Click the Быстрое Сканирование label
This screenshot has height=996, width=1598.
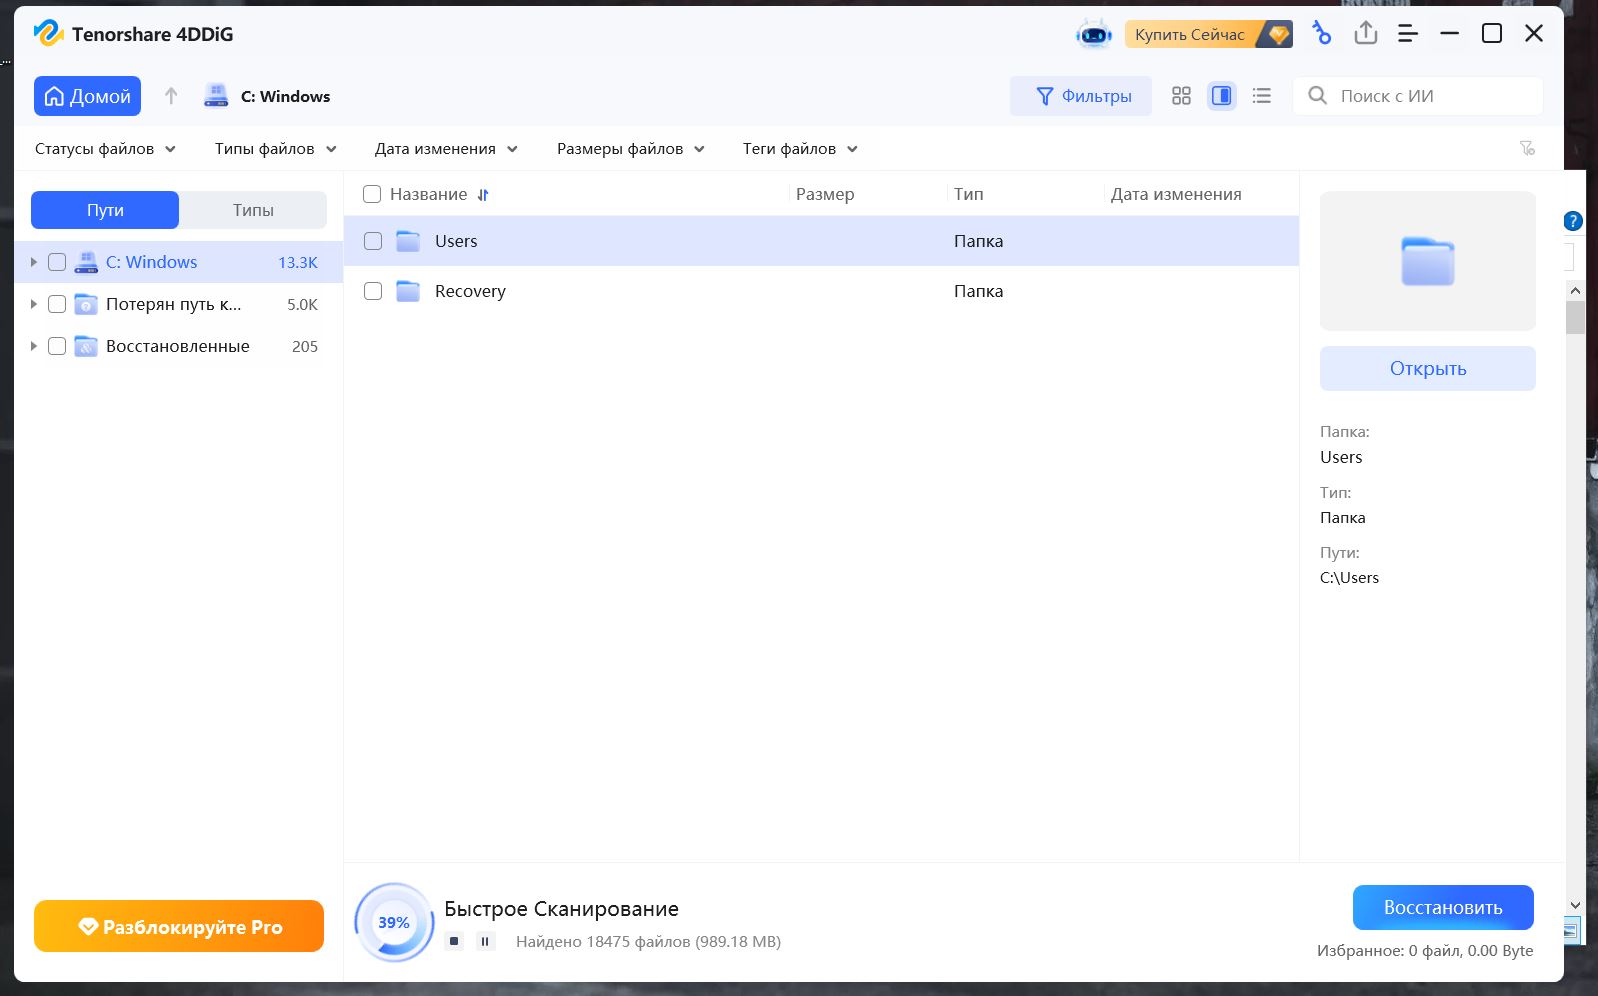coord(561,908)
